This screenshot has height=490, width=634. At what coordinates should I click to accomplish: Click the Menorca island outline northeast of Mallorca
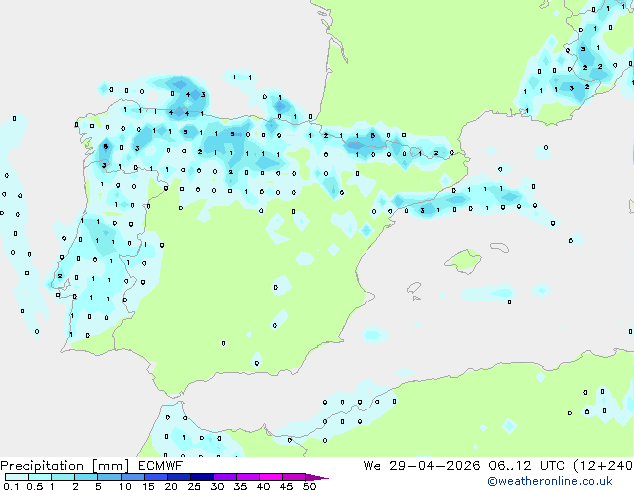click(x=499, y=247)
